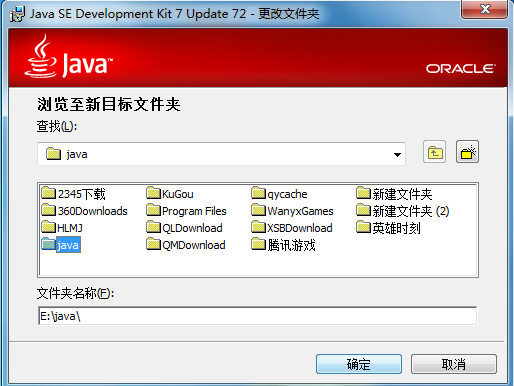Click the 腾讯游戏 folder name
514x386 pixels.
click(x=291, y=245)
